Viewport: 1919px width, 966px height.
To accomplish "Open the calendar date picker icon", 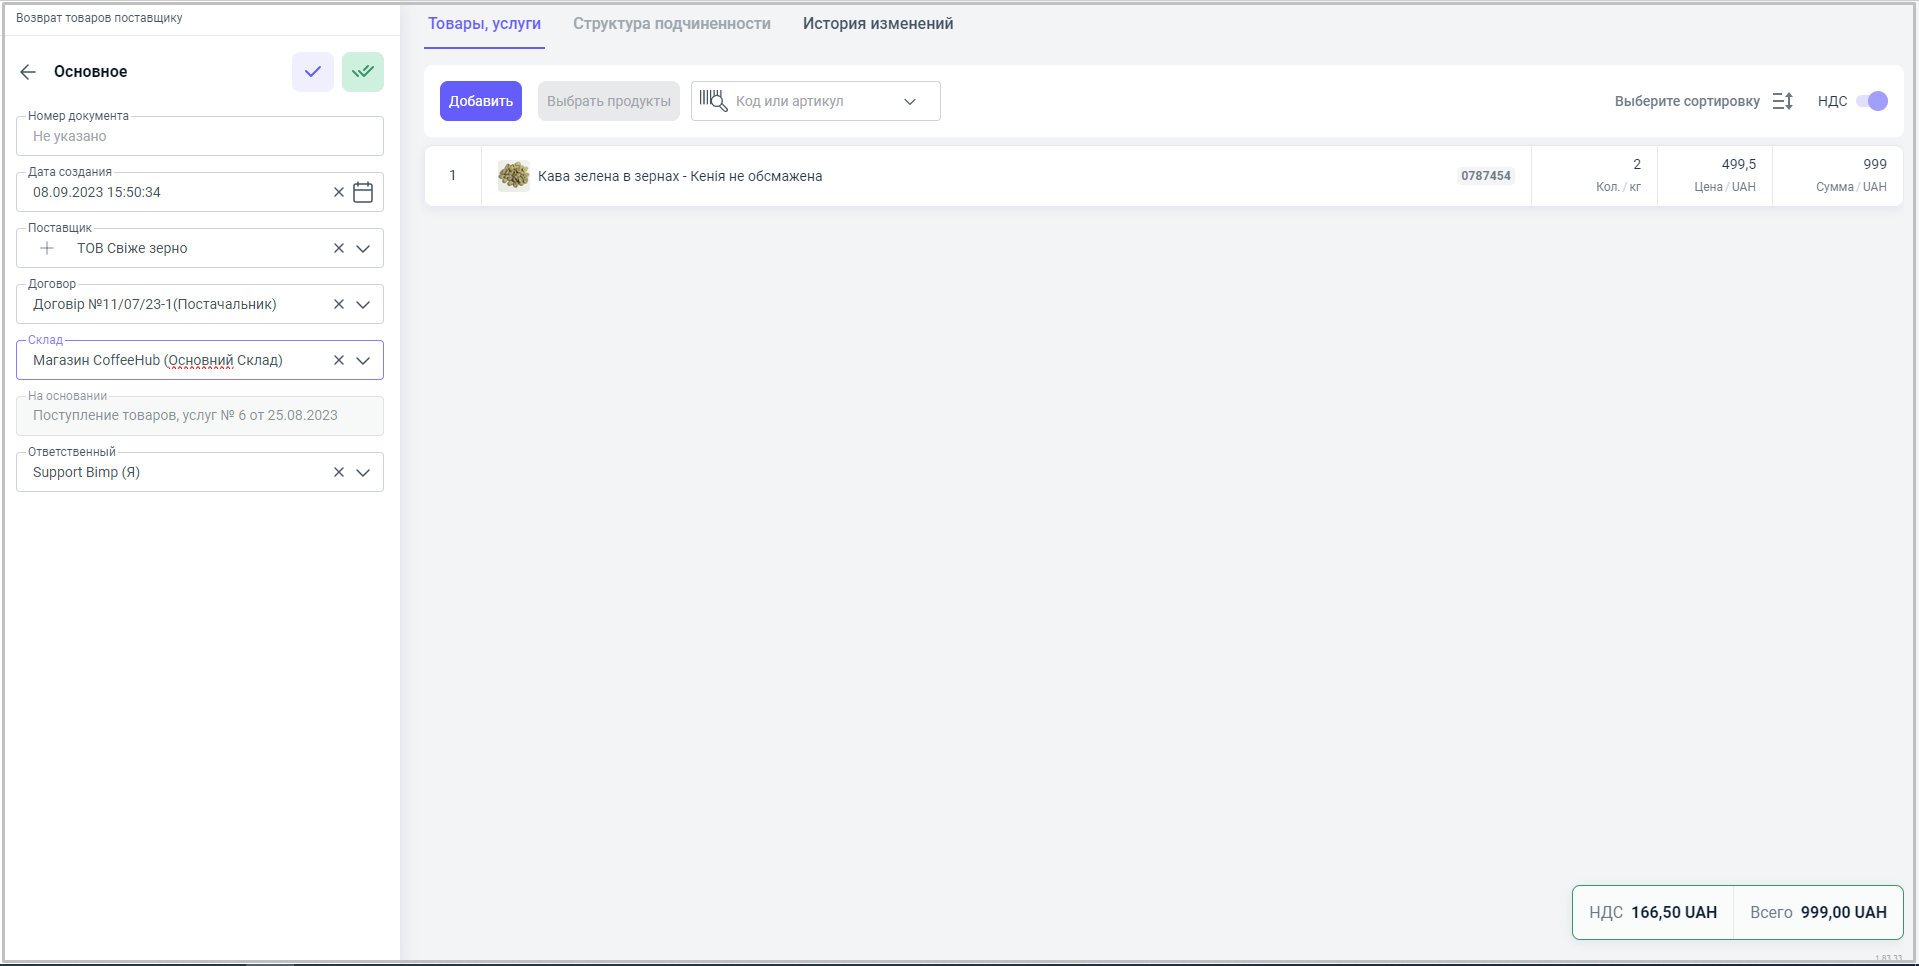I will coord(363,192).
